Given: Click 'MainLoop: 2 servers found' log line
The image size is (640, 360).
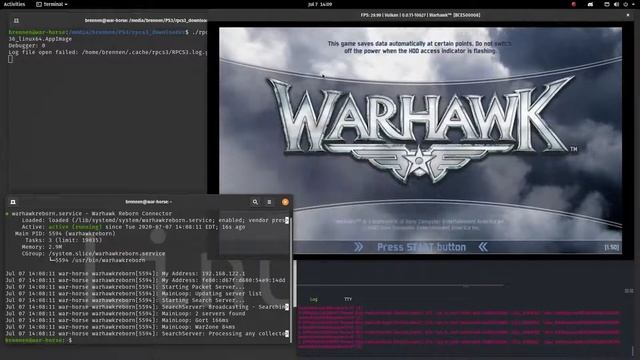Looking at the screenshot, I should [125, 313].
